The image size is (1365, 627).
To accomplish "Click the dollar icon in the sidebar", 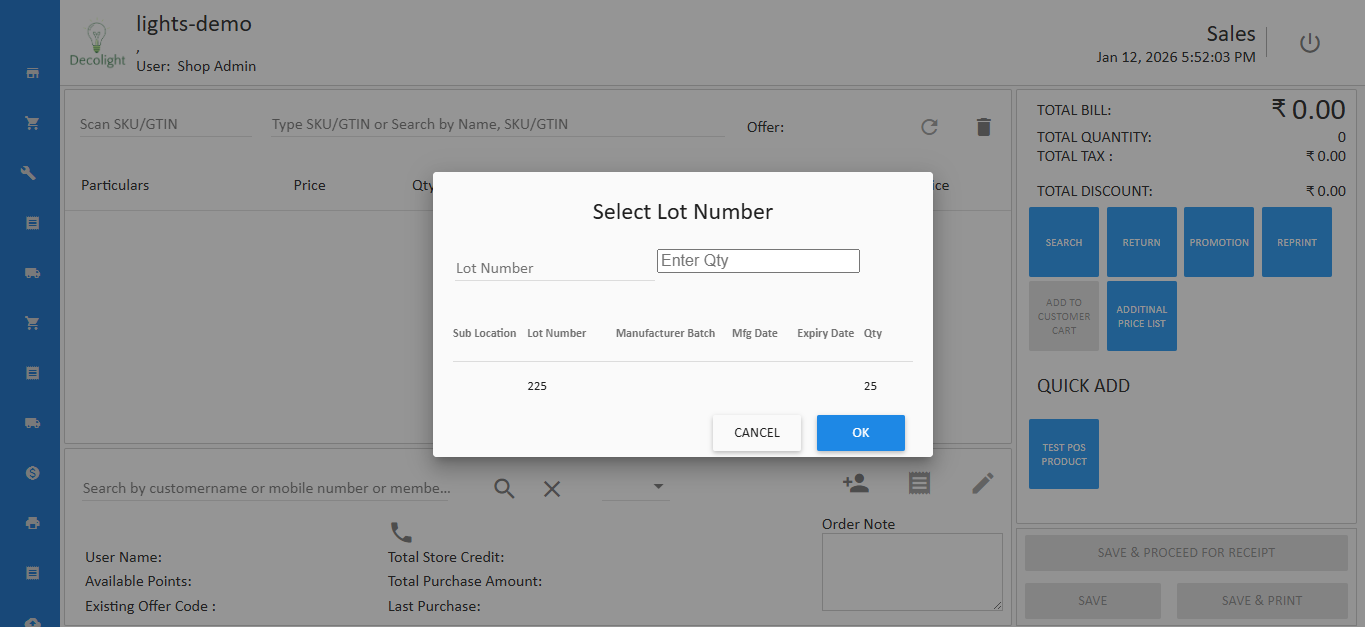I will pos(31,472).
